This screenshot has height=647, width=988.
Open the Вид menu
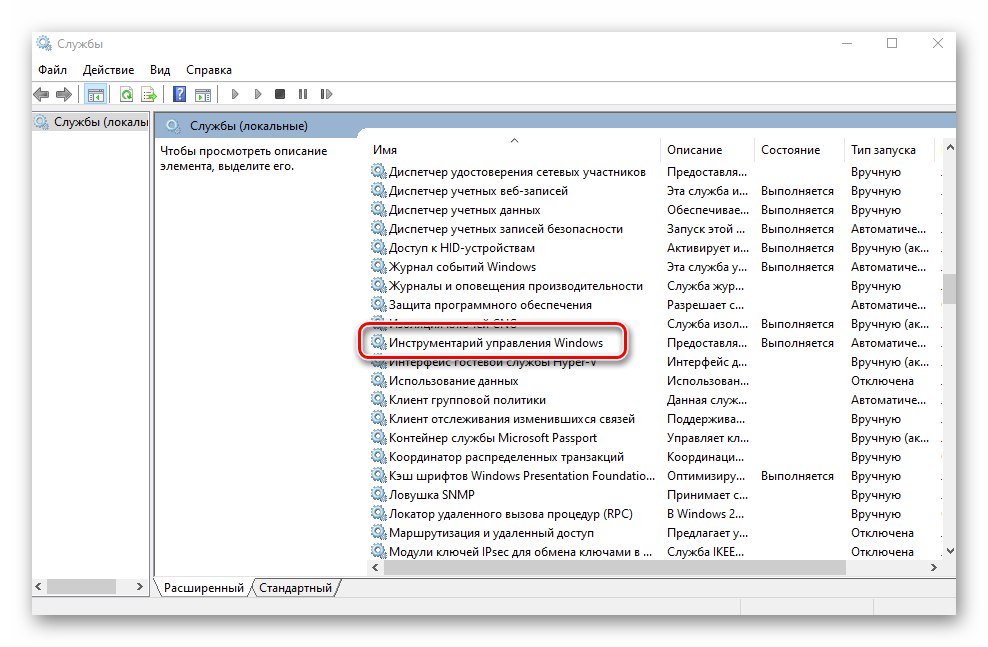pyautogui.click(x=159, y=69)
